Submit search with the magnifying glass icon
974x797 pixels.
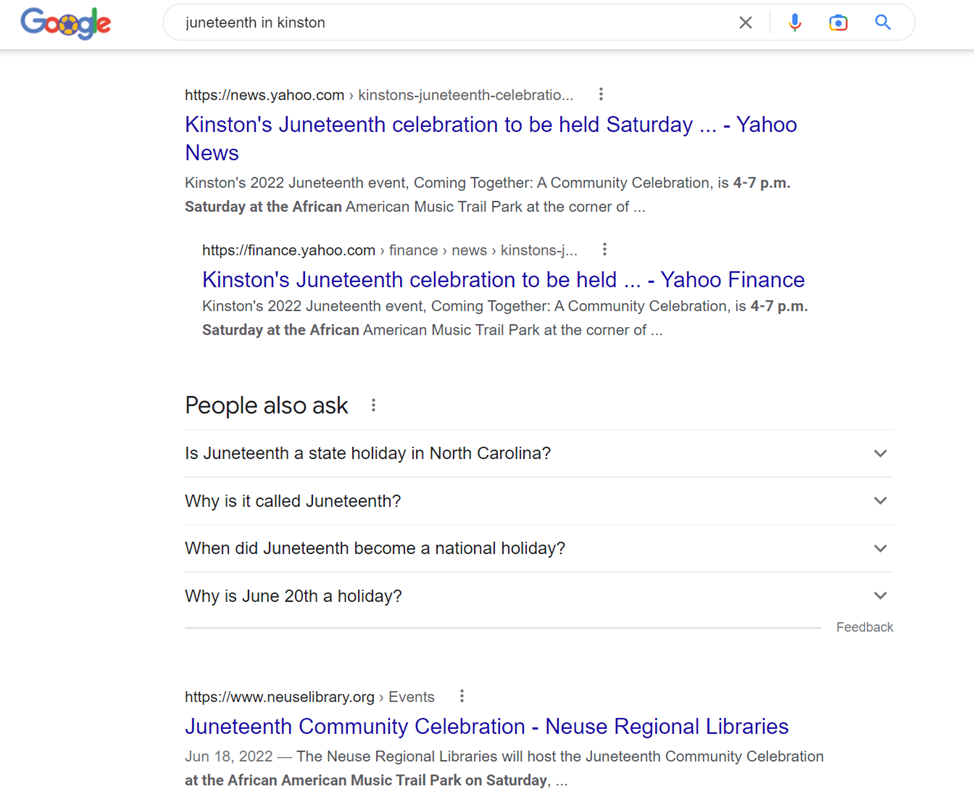[883, 22]
